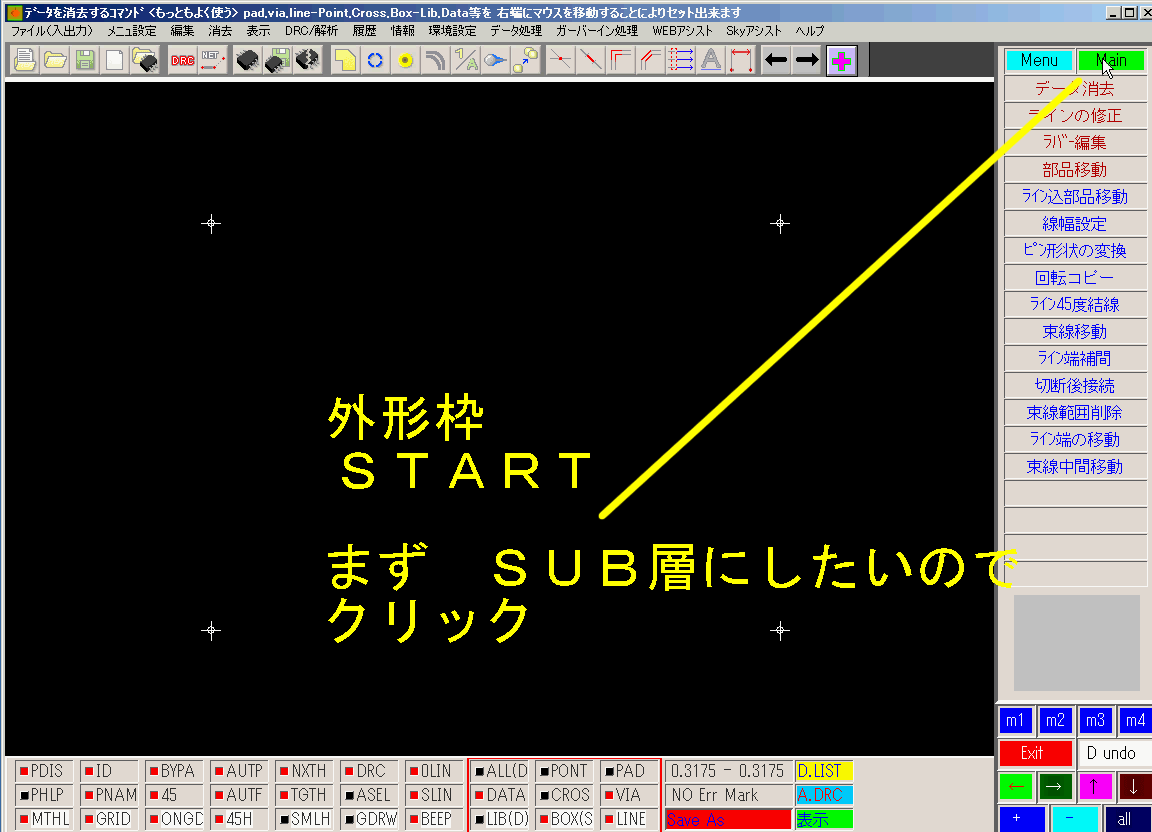Select the 部品移動 command
Screen dimensions: 1152x832
click(1075, 170)
